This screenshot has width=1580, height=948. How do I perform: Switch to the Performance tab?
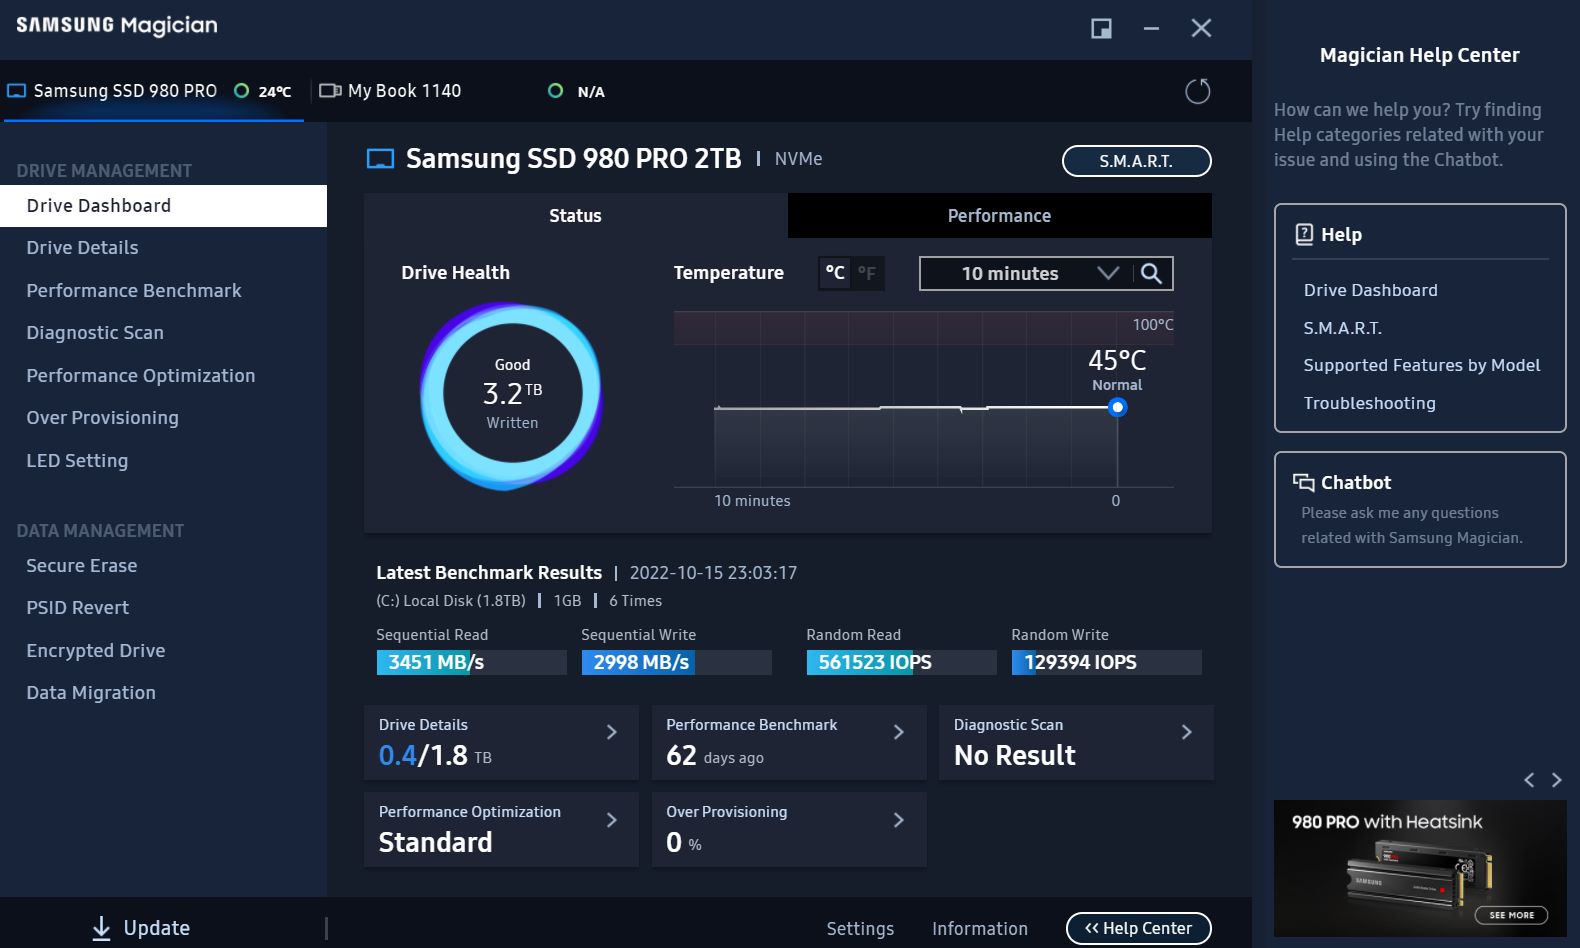[x=1000, y=215]
